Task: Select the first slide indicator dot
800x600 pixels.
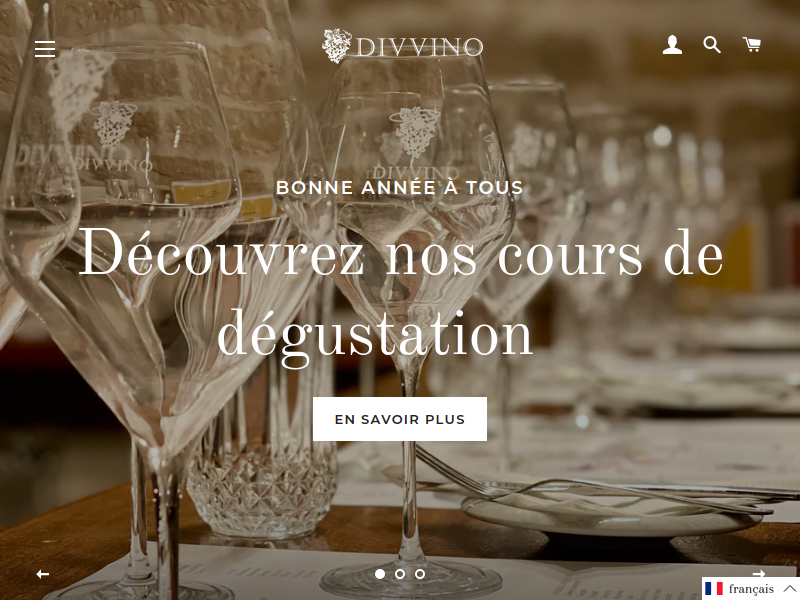Action: 380,574
